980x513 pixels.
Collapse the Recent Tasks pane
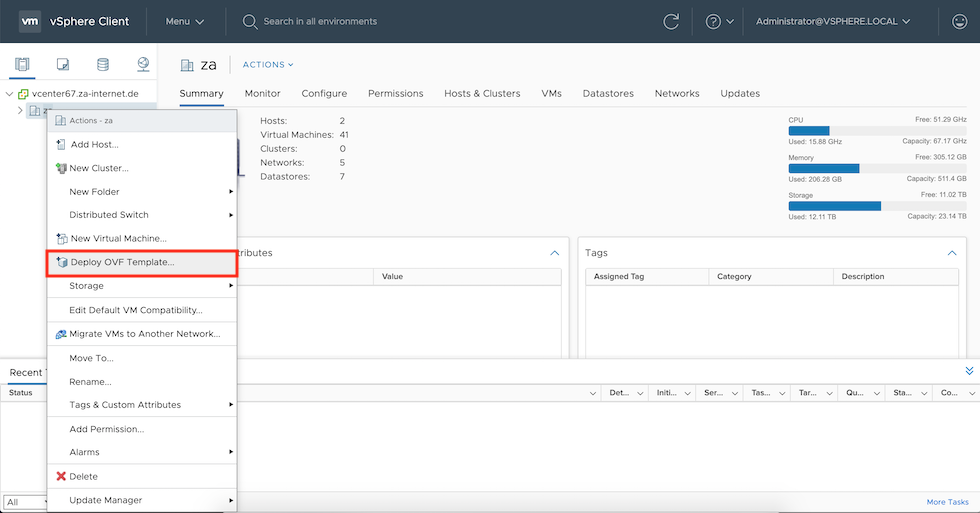tap(969, 371)
